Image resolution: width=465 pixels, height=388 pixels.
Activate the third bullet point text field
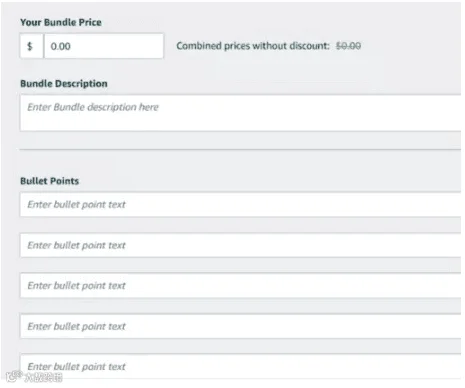pos(240,286)
